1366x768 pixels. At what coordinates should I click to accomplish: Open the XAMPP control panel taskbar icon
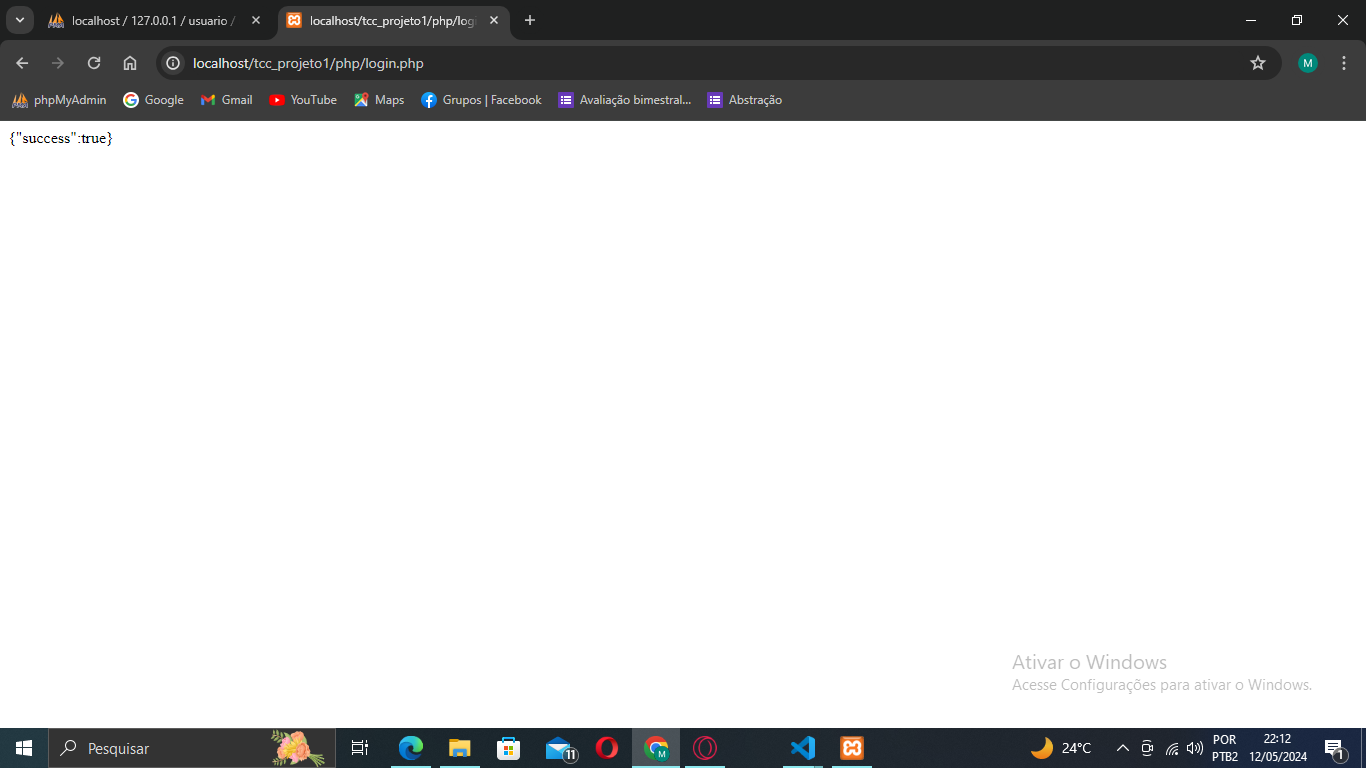852,748
